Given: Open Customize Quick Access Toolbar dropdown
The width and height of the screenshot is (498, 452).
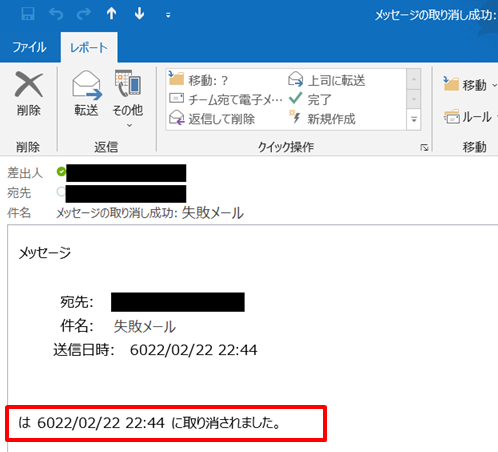Looking at the screenshot, I should [x=168, y=15].
